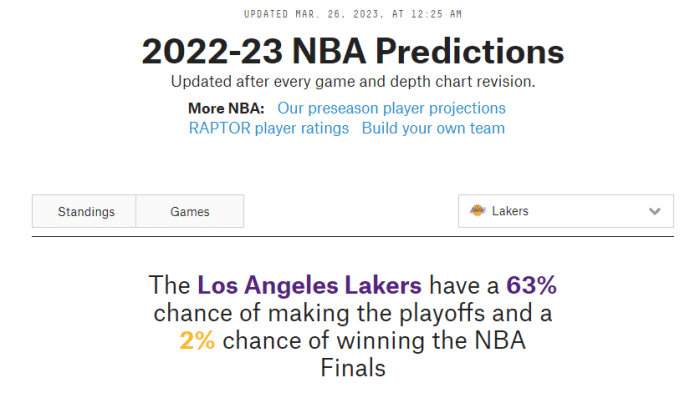The height and width of the screenshot is (398, 700).
Task: Click the purple 63% playoff chance figure
Action: (x=531, y=285)
